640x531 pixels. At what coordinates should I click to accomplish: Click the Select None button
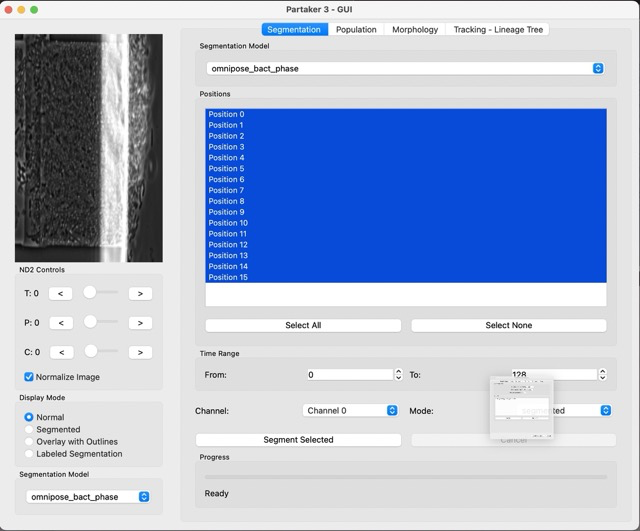[x=508, y=325]
